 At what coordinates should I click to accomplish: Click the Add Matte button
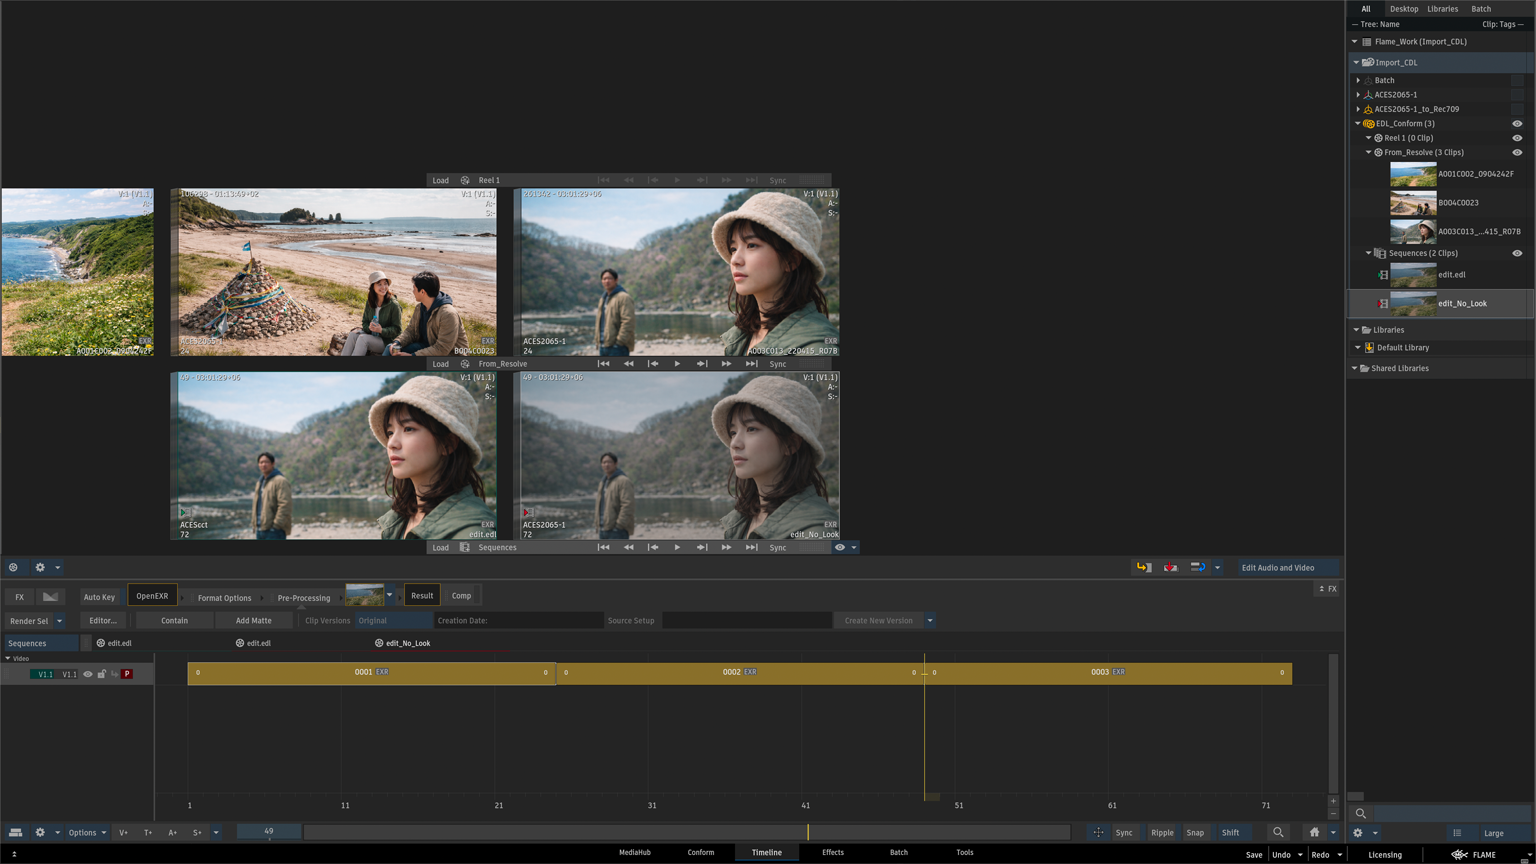coord(253,620)
